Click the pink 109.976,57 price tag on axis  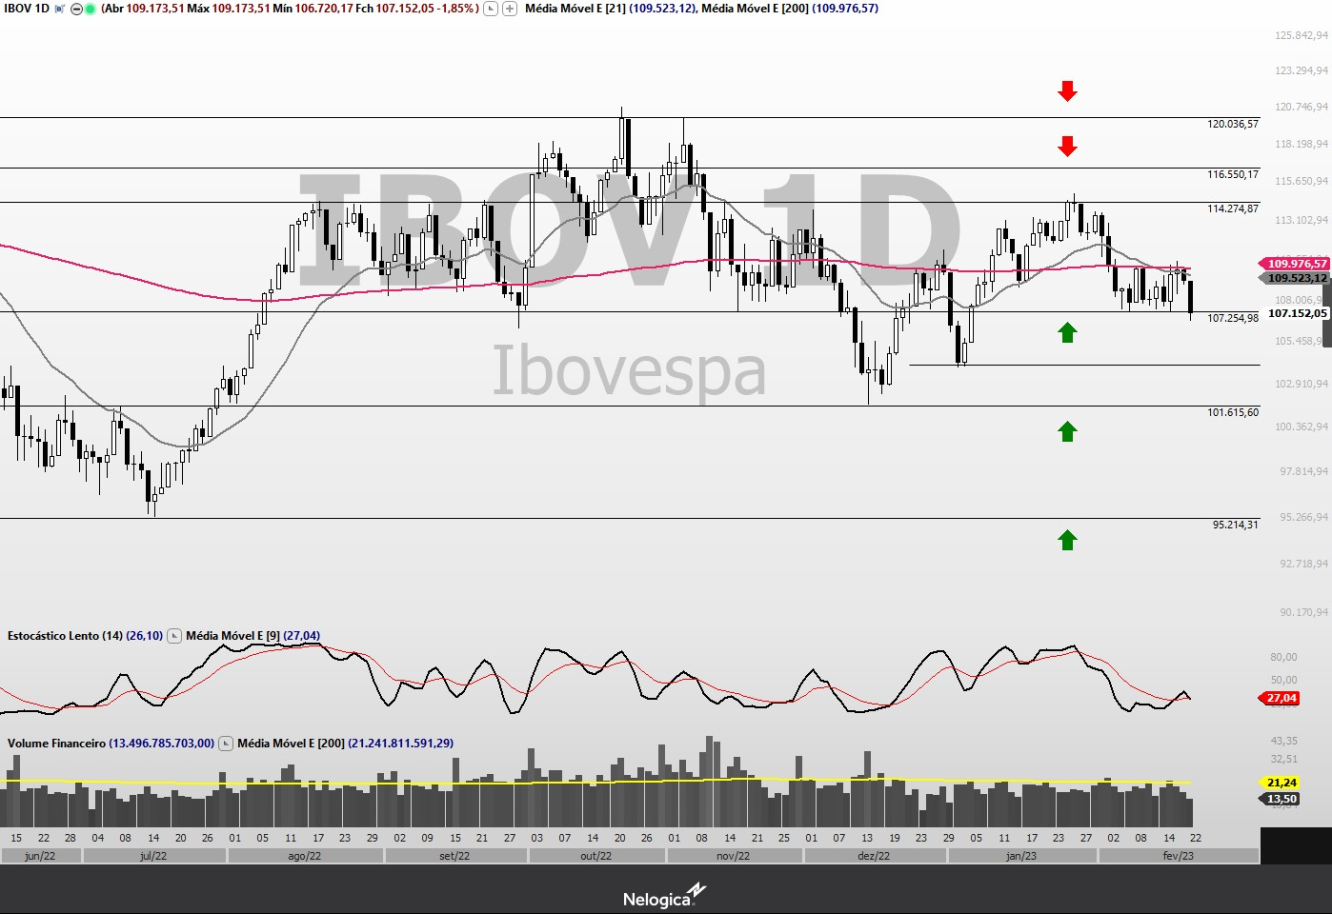pos(1293,263)
